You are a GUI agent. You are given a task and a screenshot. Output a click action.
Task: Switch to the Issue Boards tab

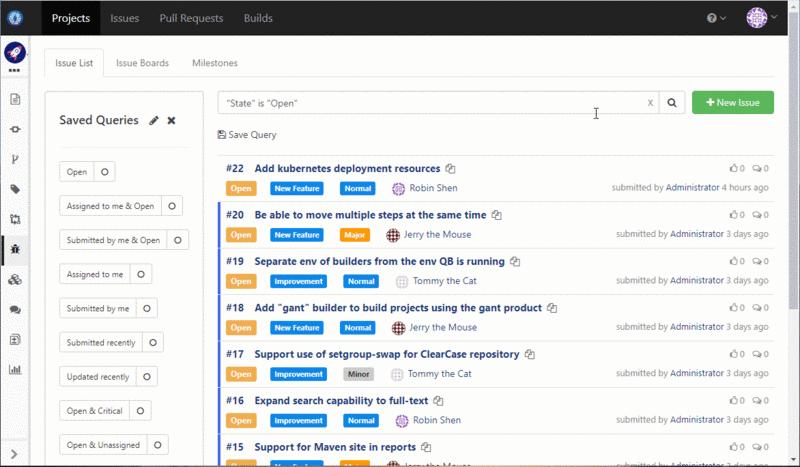click(x=142, y=63)
